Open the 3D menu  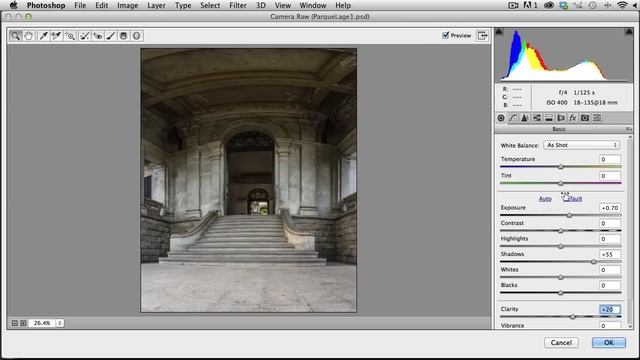260,5
